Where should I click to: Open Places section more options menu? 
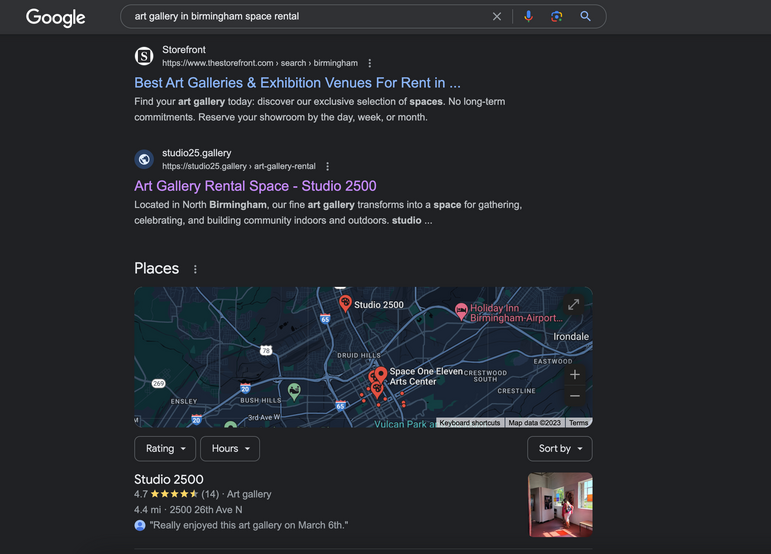point(195,269)
